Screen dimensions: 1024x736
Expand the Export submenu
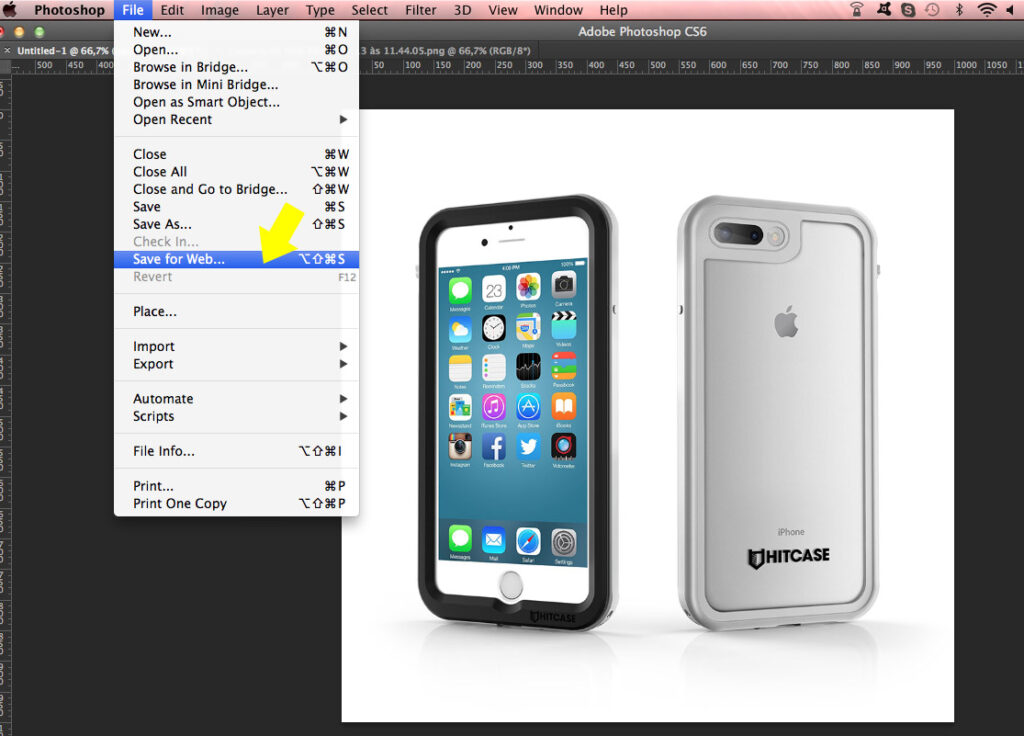point(236,364)
